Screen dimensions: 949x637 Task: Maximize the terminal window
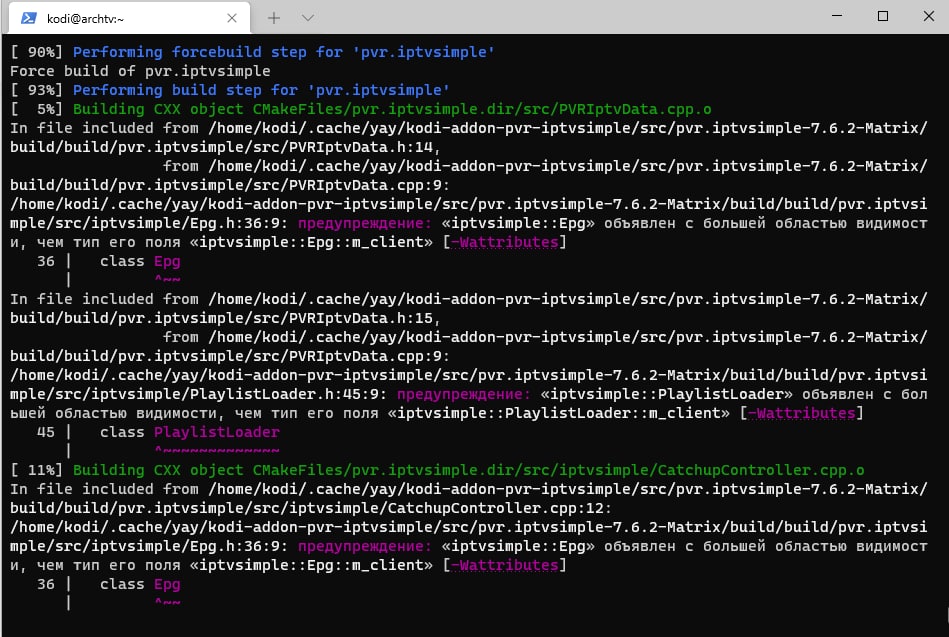(883, 16)
